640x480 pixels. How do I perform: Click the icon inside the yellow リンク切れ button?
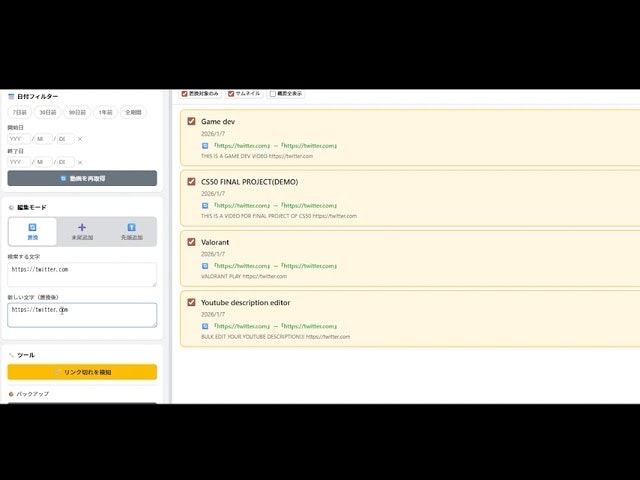pos(58,372)
